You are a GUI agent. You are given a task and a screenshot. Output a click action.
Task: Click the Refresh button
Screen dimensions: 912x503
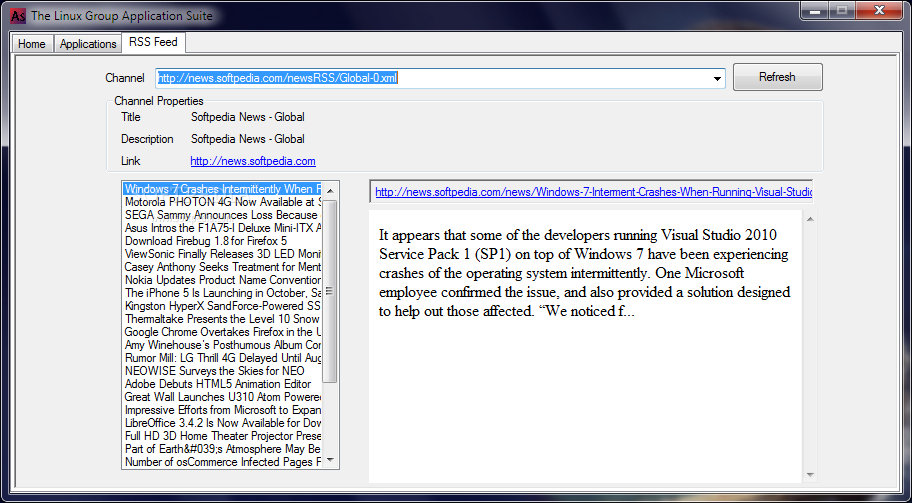777,77
